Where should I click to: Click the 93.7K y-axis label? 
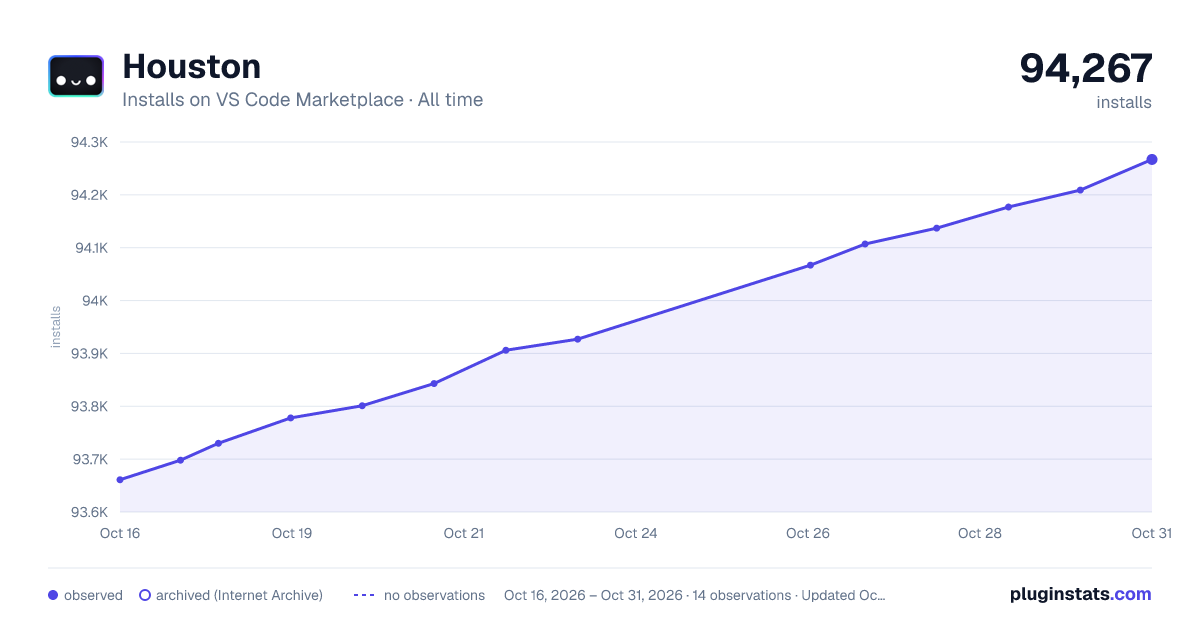[x=89, y=460]
